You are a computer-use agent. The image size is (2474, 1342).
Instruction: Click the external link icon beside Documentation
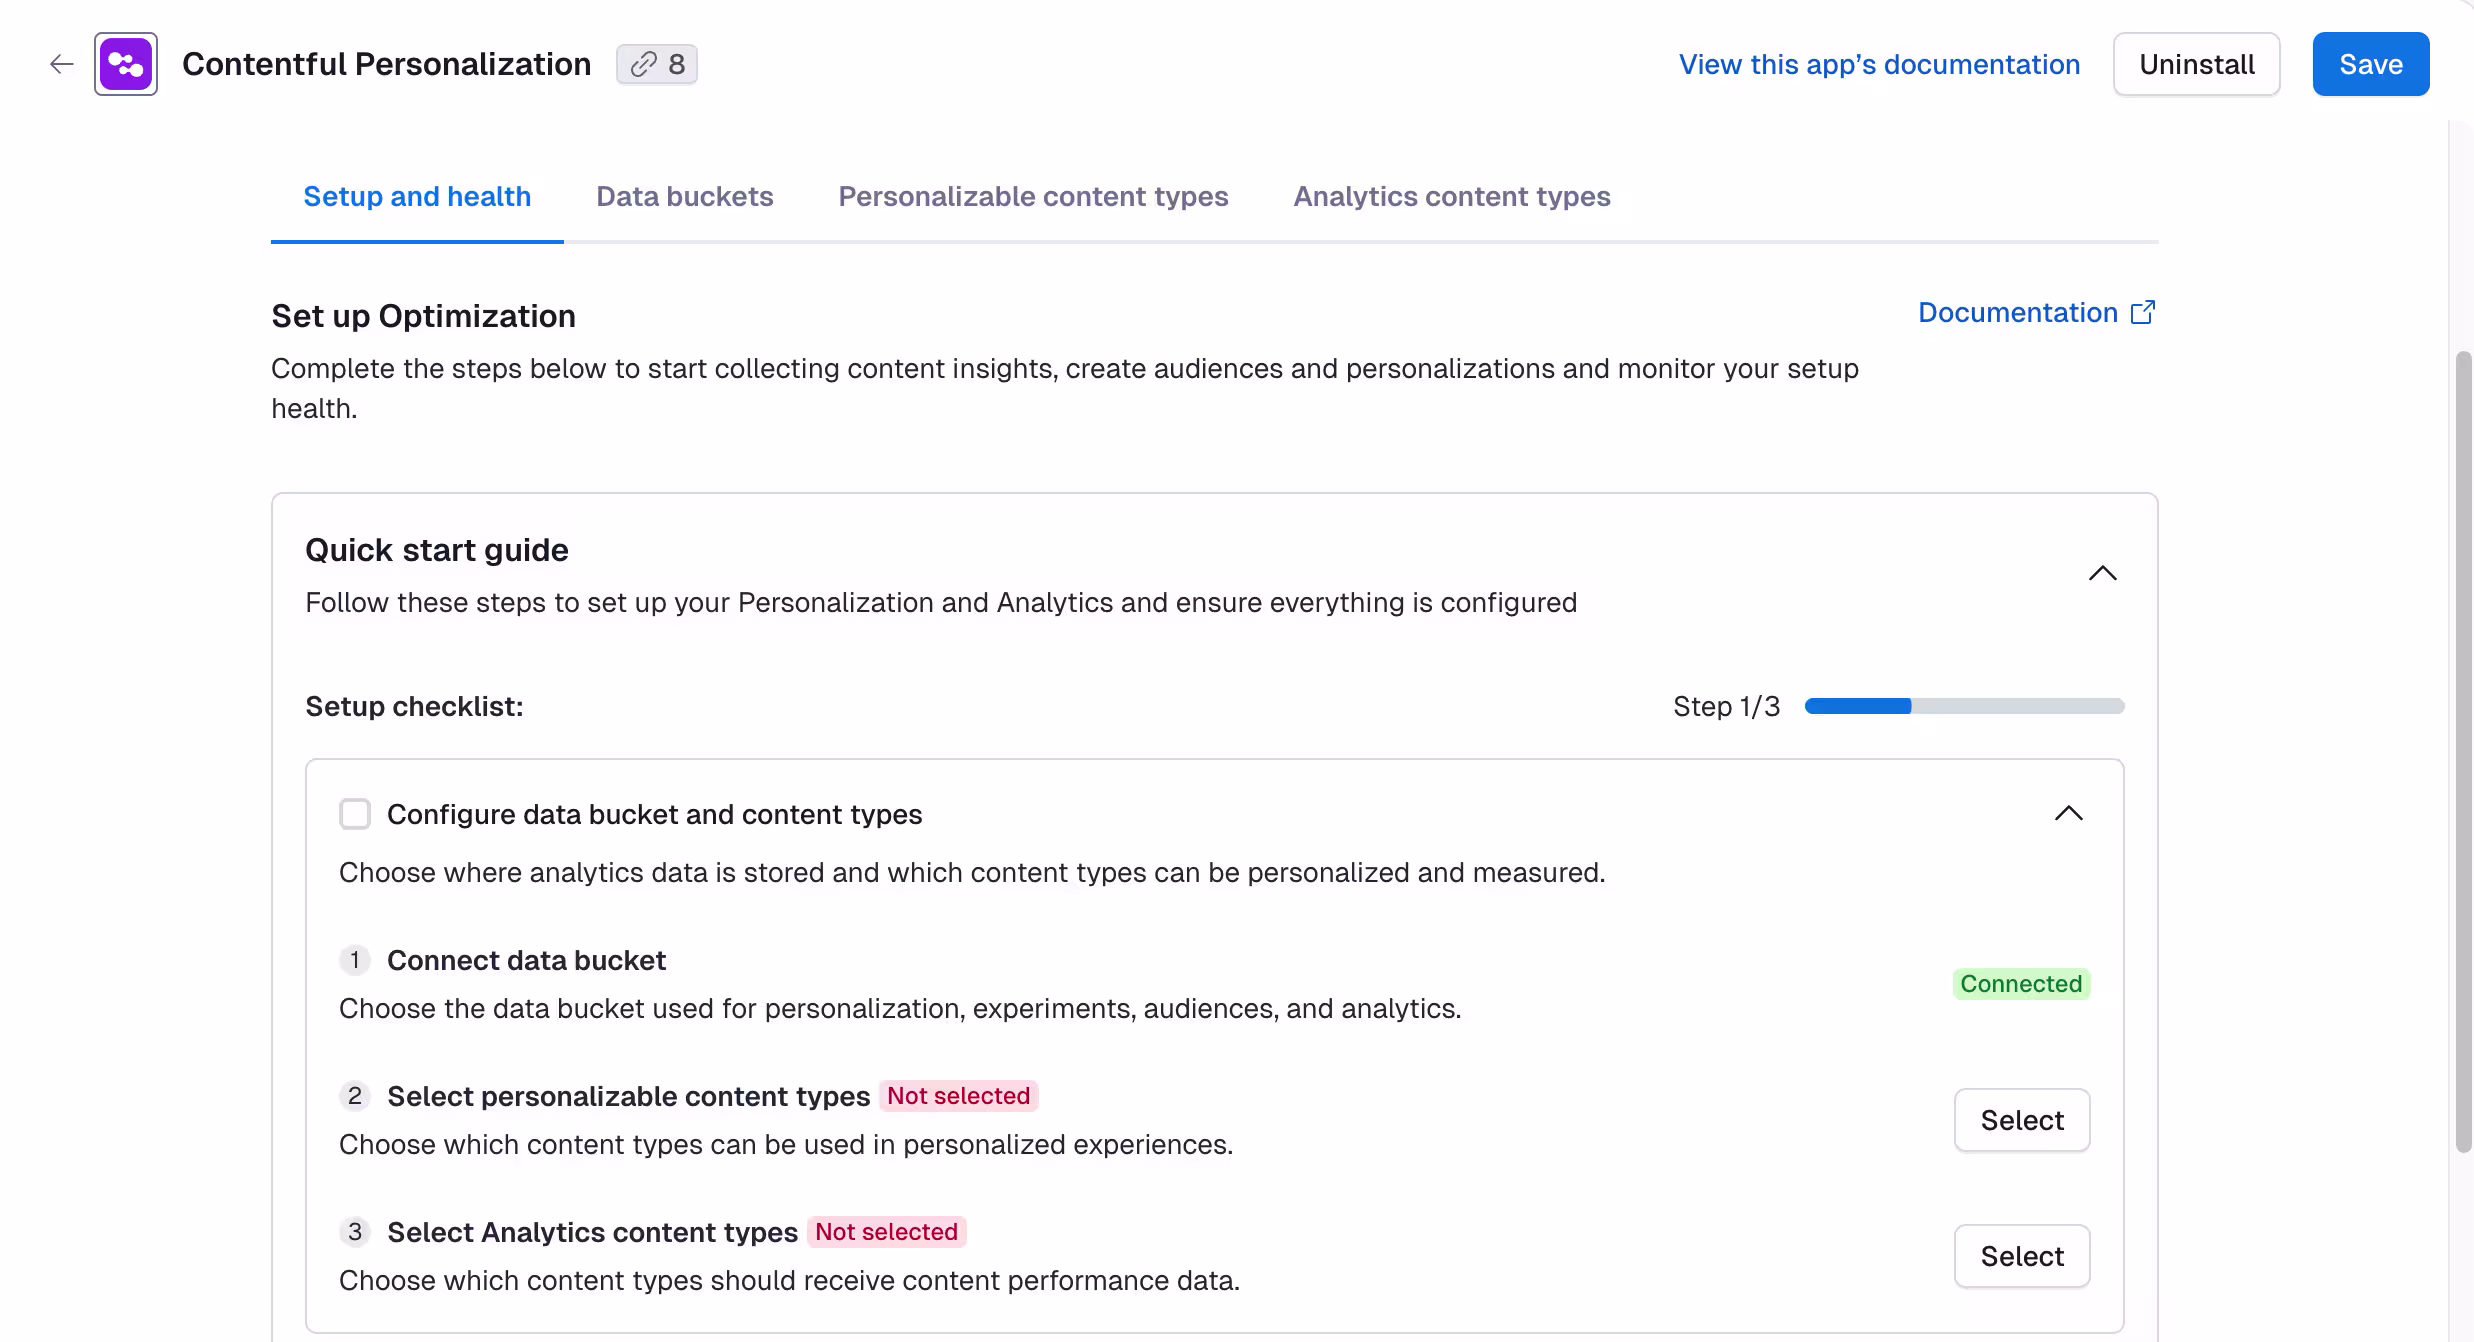pyautogui.click(x=2143, y=312)
